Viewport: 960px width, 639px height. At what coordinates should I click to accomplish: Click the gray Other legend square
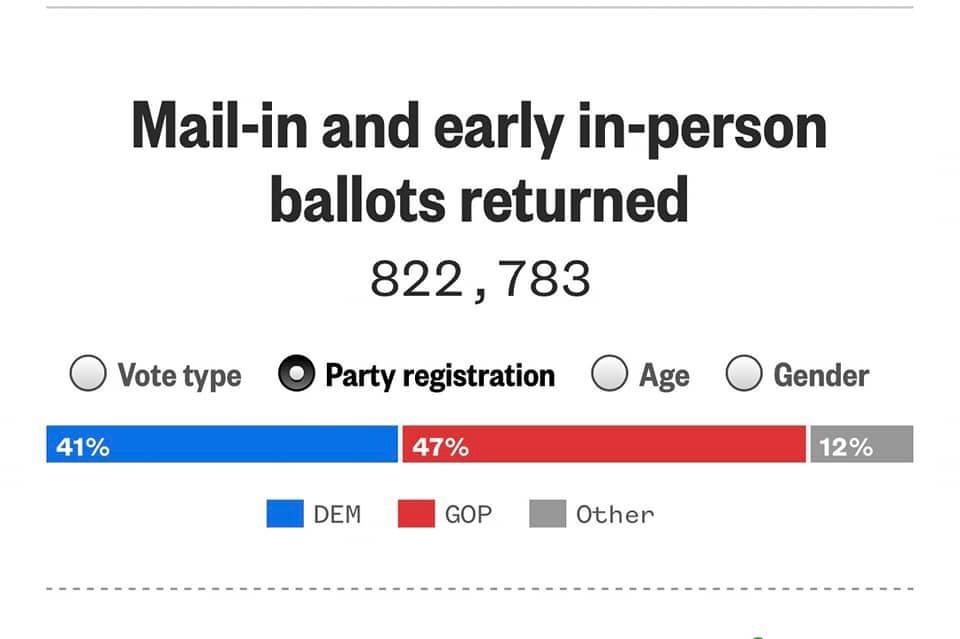pos(547,514)
